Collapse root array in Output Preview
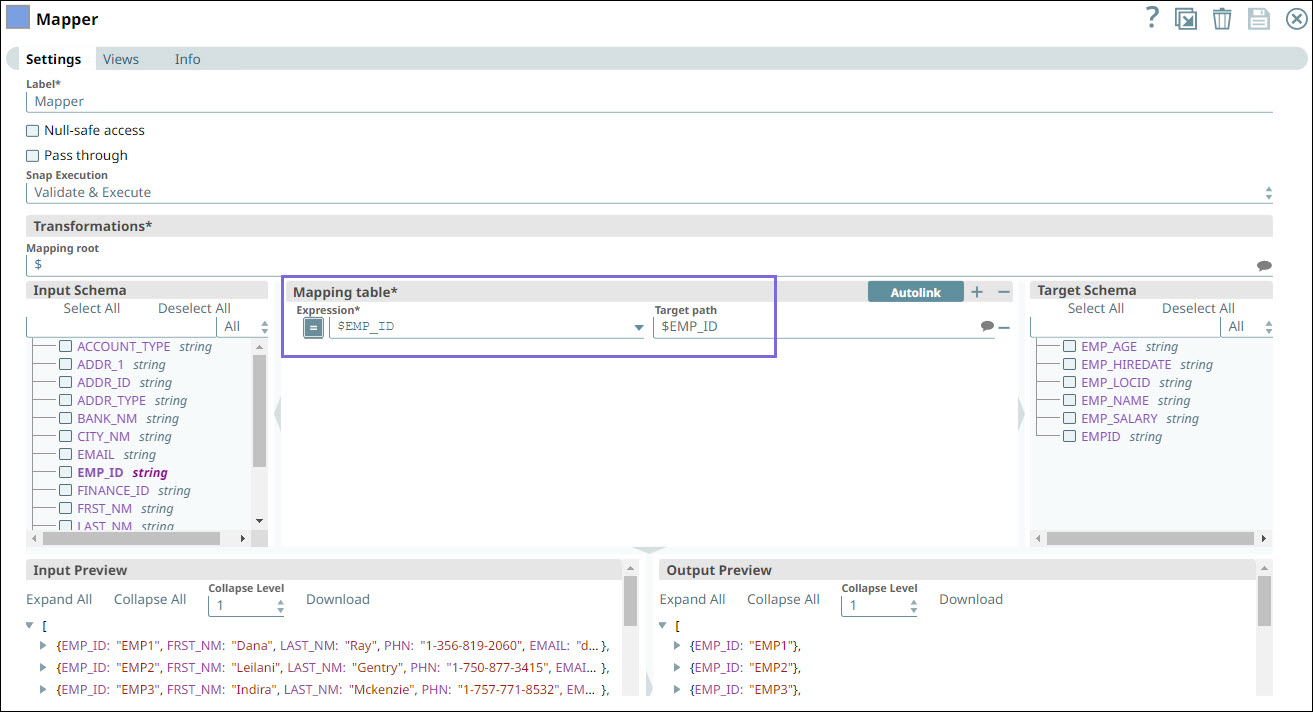The image size is (1313, 712). click(664, 625)
